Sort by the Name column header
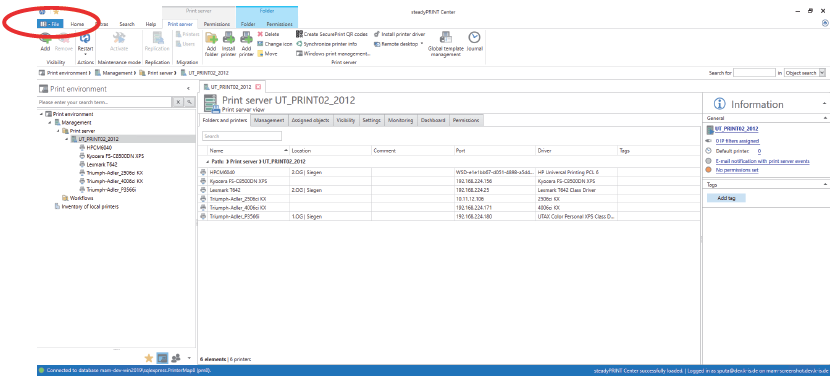832x378 pixels. click(248, 151)
